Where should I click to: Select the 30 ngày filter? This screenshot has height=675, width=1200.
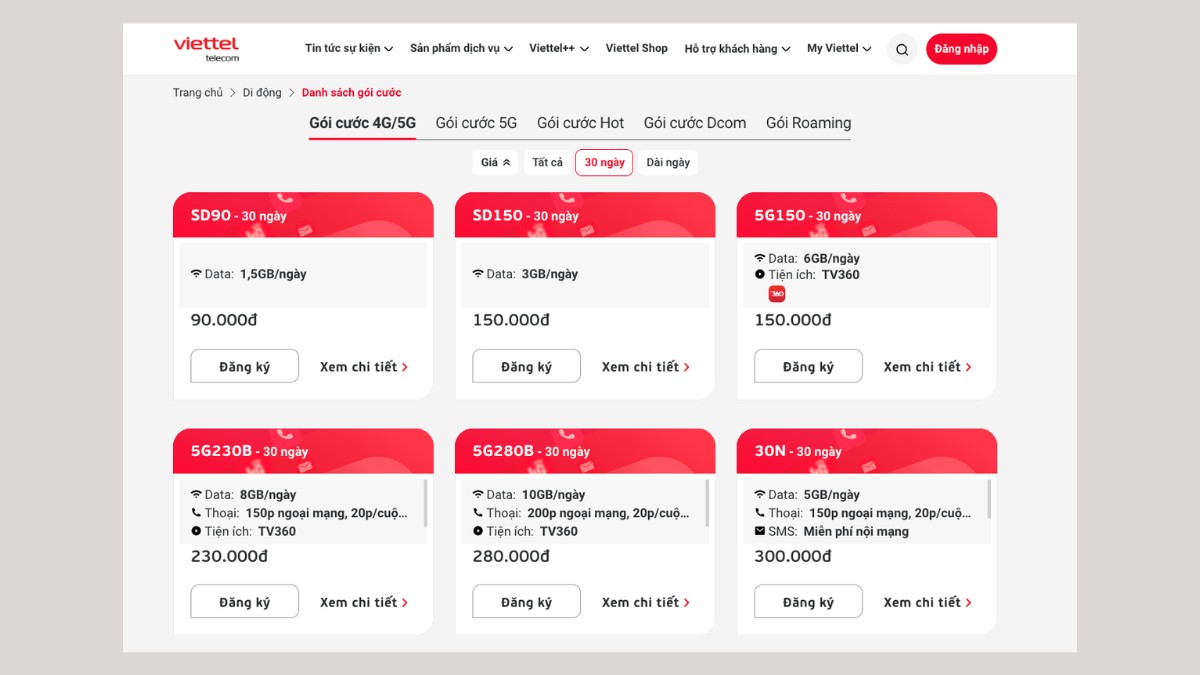(604, 162)
